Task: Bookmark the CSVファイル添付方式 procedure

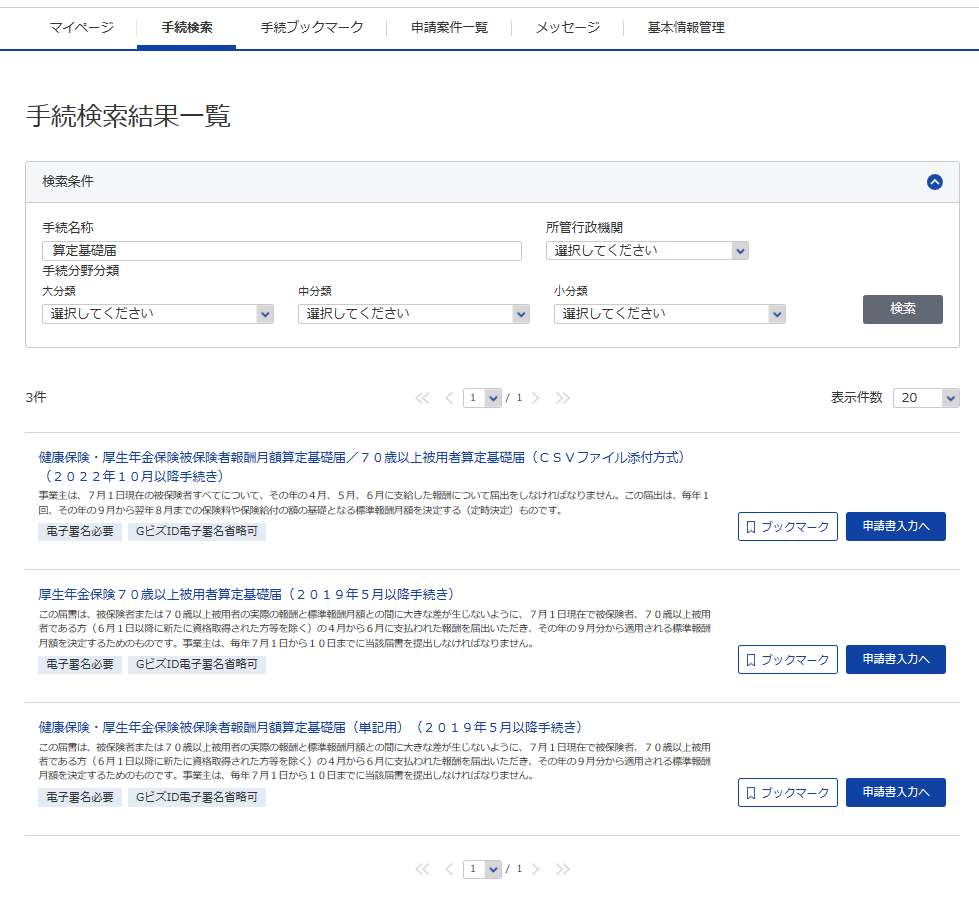Action: 787,527
